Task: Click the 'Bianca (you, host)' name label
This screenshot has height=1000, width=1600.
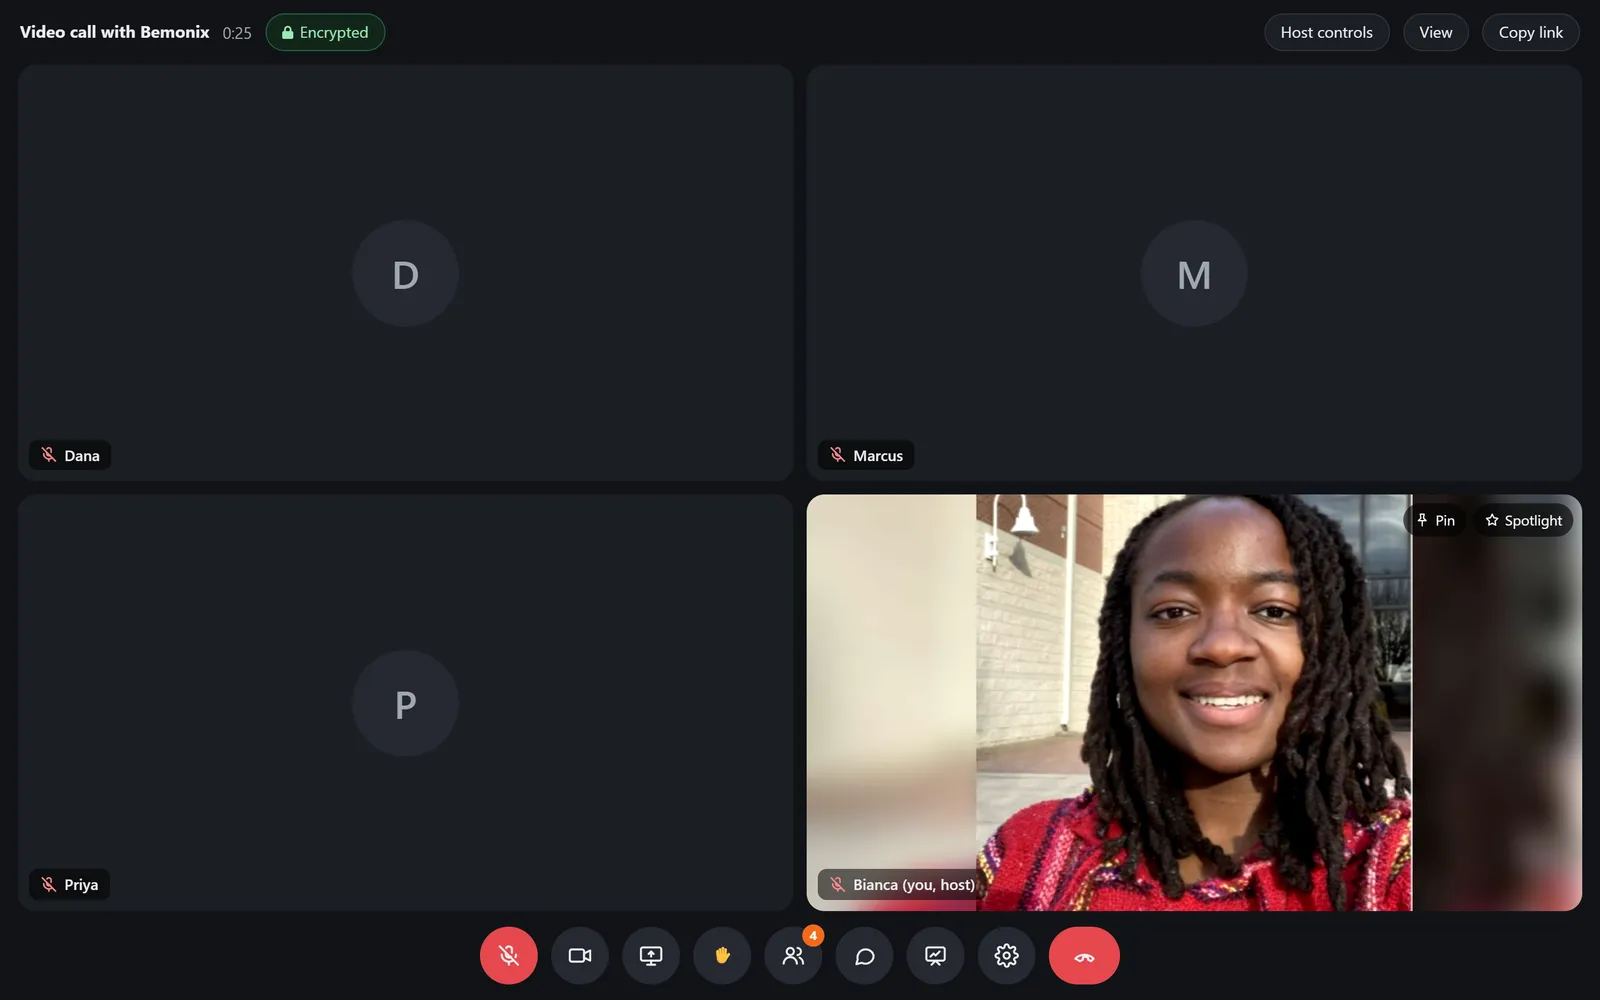Action: [x=913, y=884]
